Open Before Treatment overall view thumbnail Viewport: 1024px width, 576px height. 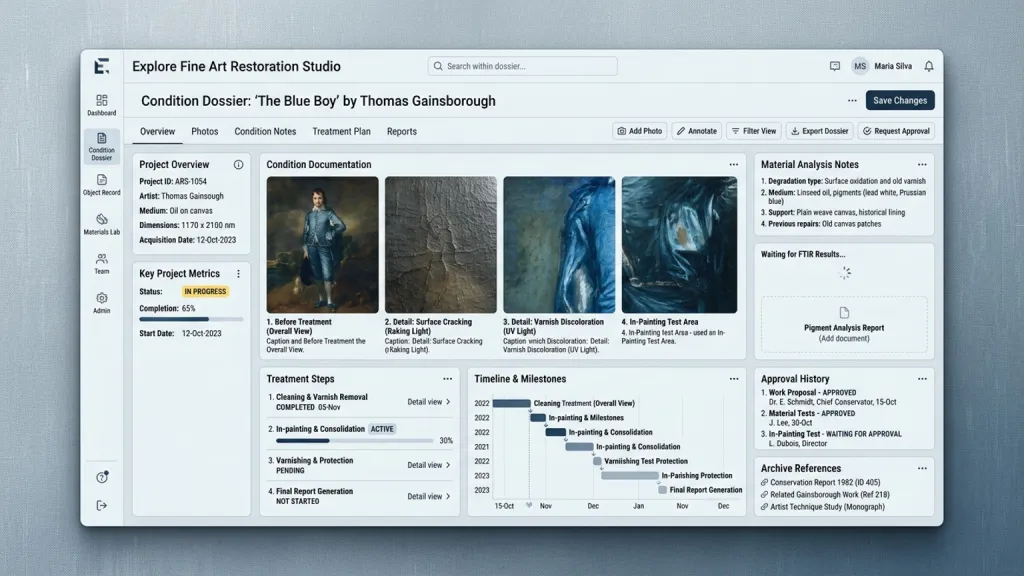322,244
